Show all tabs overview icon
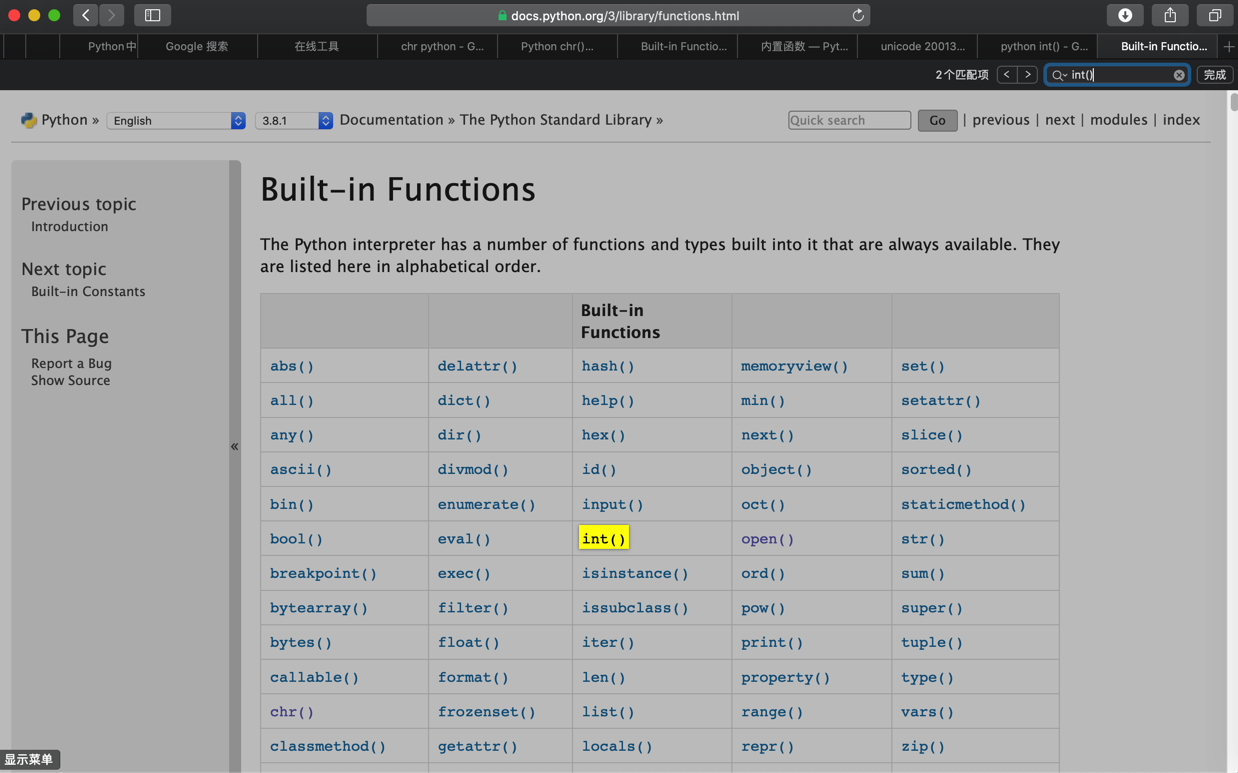 1215,15
